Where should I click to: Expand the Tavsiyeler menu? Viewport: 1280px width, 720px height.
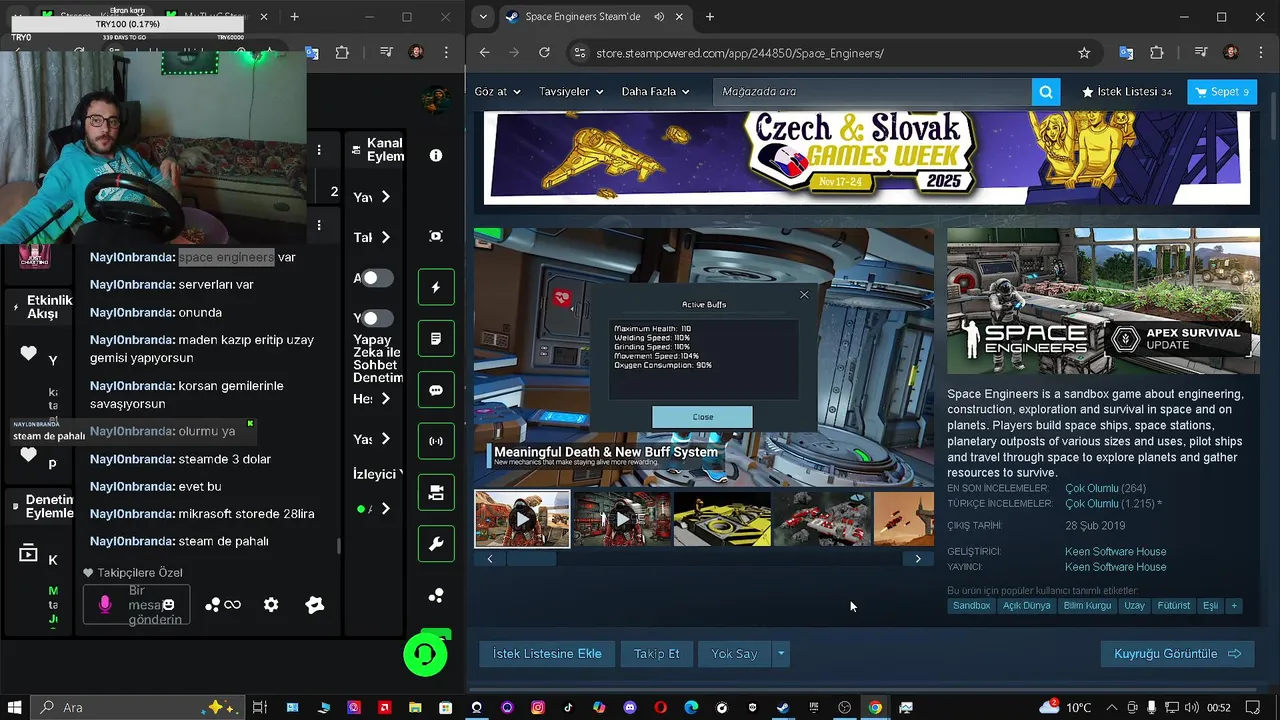click(571, 92)
